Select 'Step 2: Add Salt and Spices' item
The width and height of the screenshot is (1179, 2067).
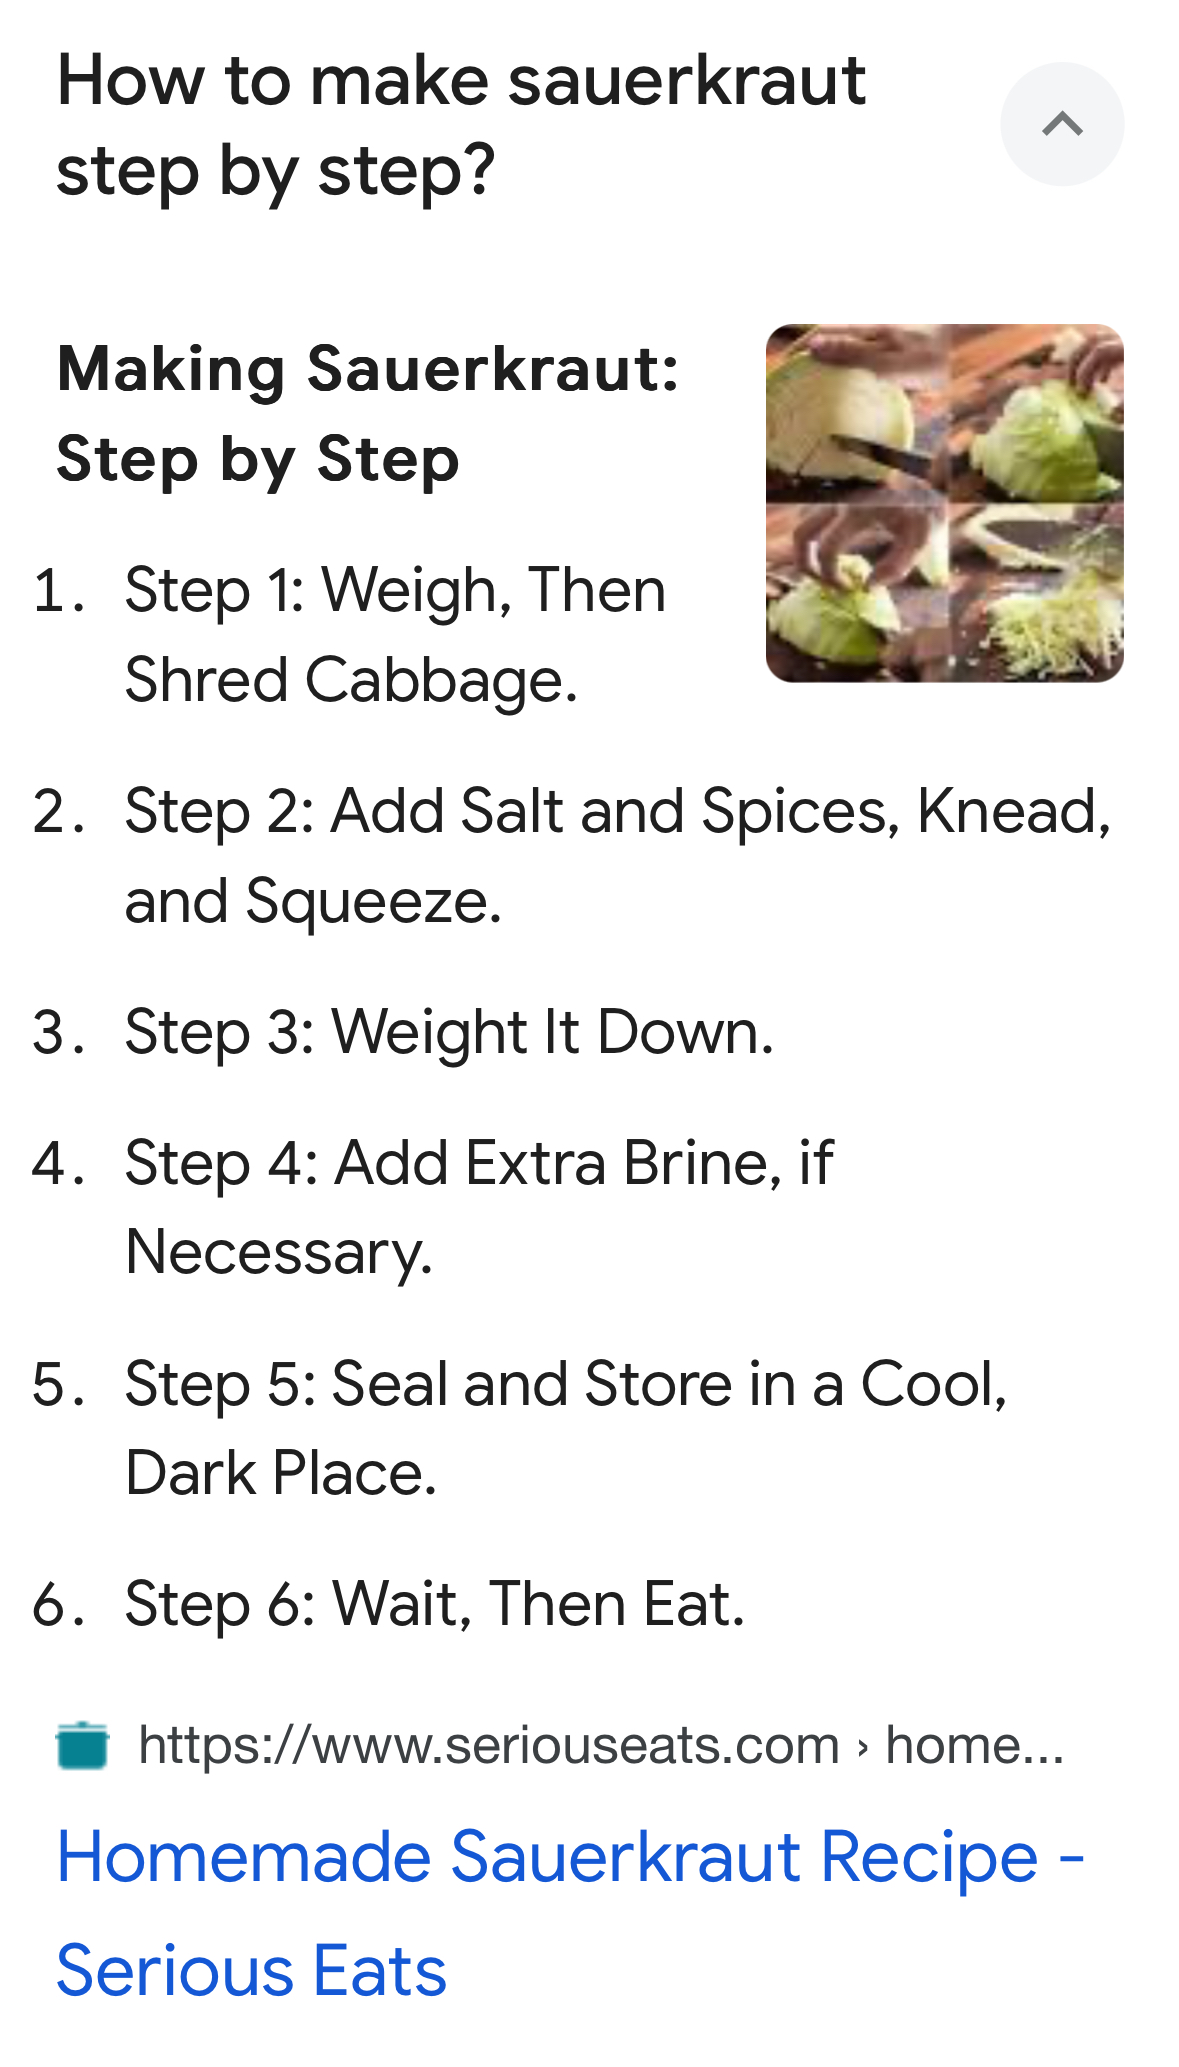tap(618, 856)
